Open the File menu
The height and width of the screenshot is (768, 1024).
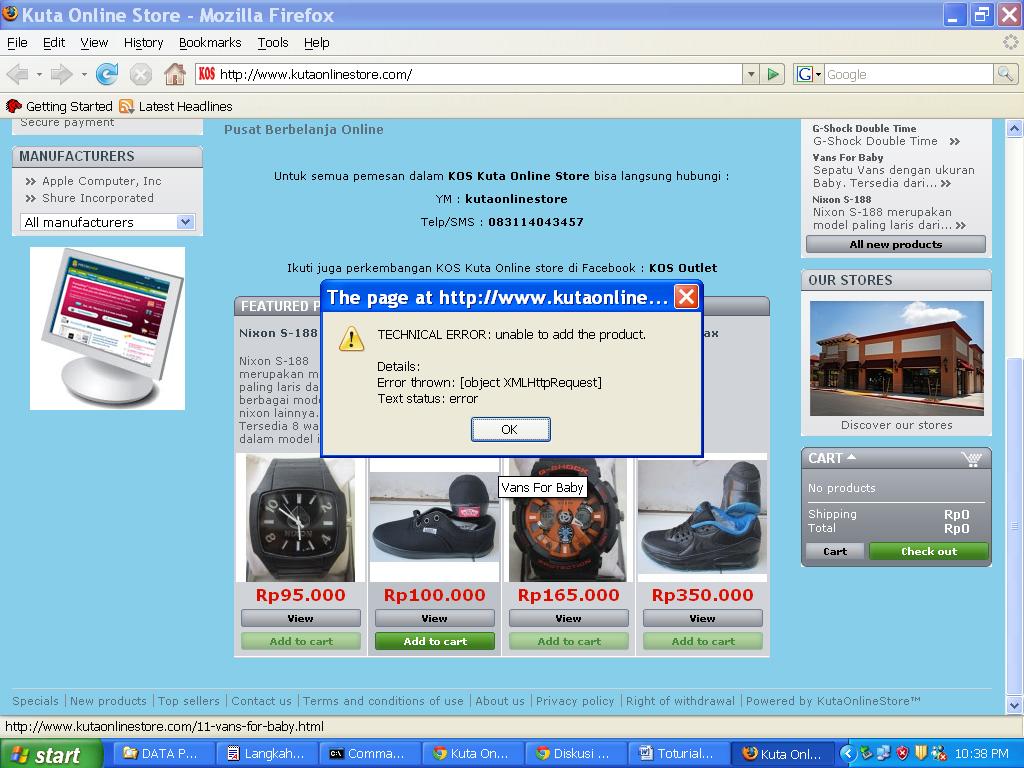click(x=17, y=42)
